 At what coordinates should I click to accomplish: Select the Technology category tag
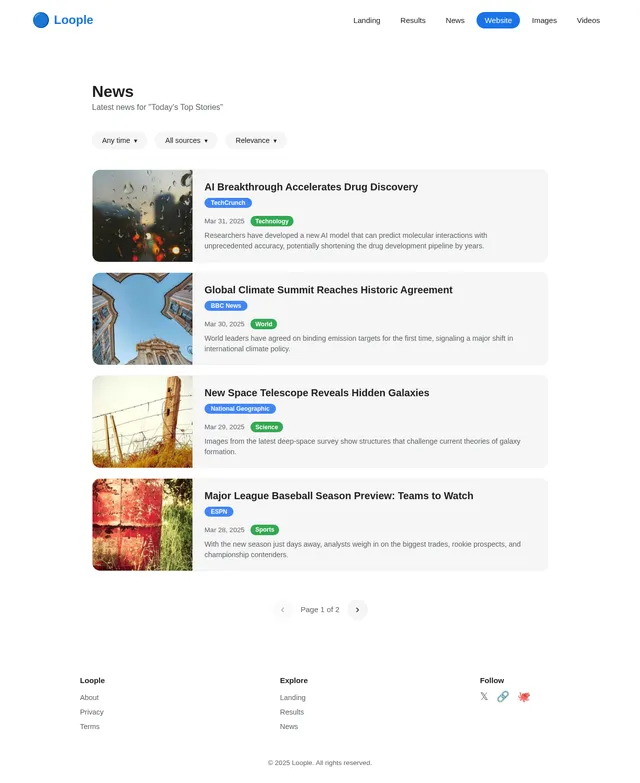click(x=272, y=221)
